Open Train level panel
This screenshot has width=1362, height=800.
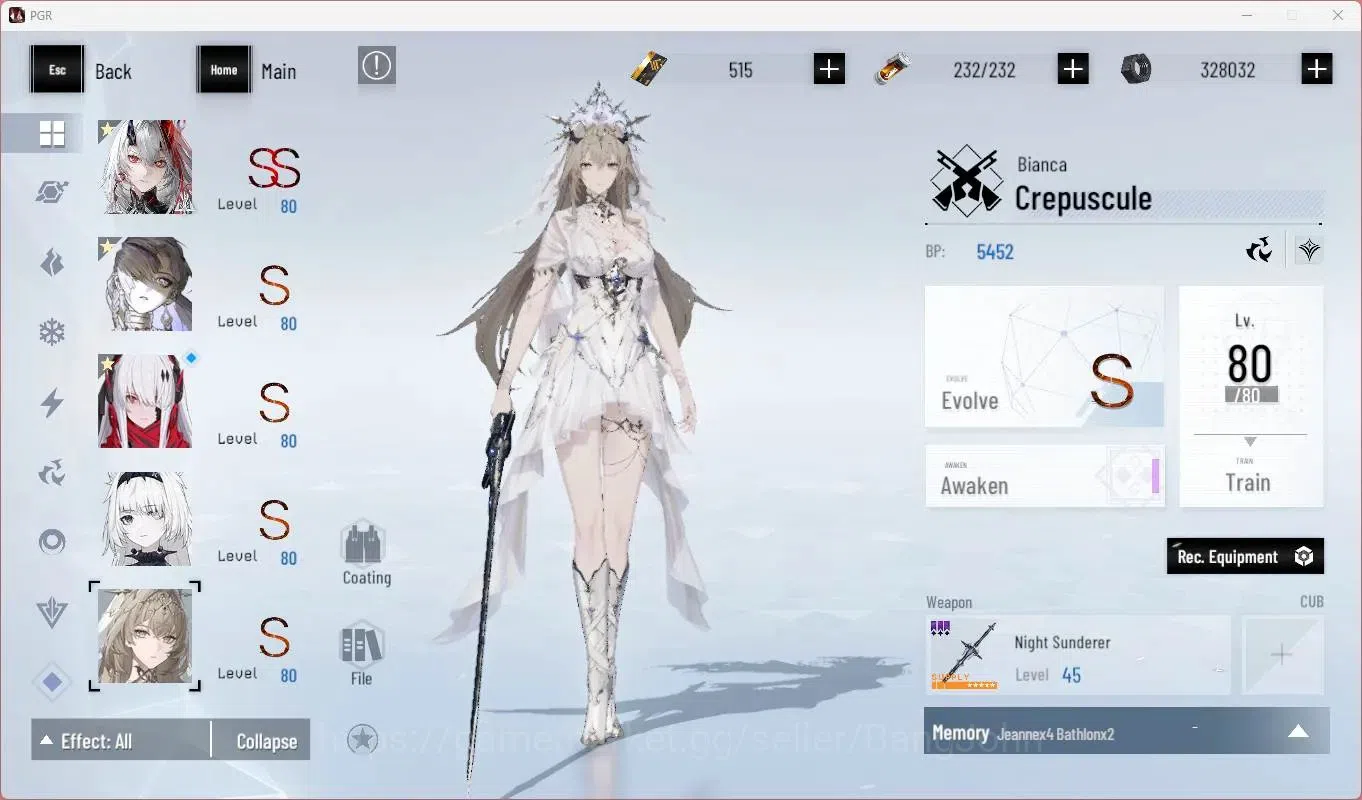[1250, 396]
